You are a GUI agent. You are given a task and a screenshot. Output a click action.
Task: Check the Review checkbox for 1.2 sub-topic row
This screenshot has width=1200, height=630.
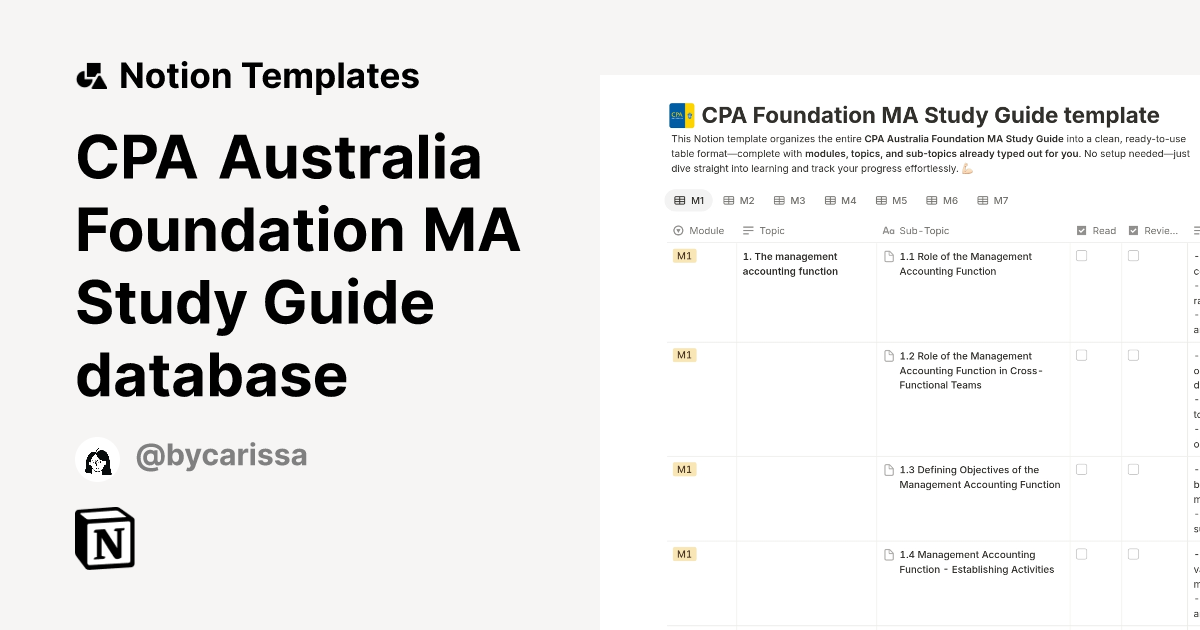tap(1133, 354)
